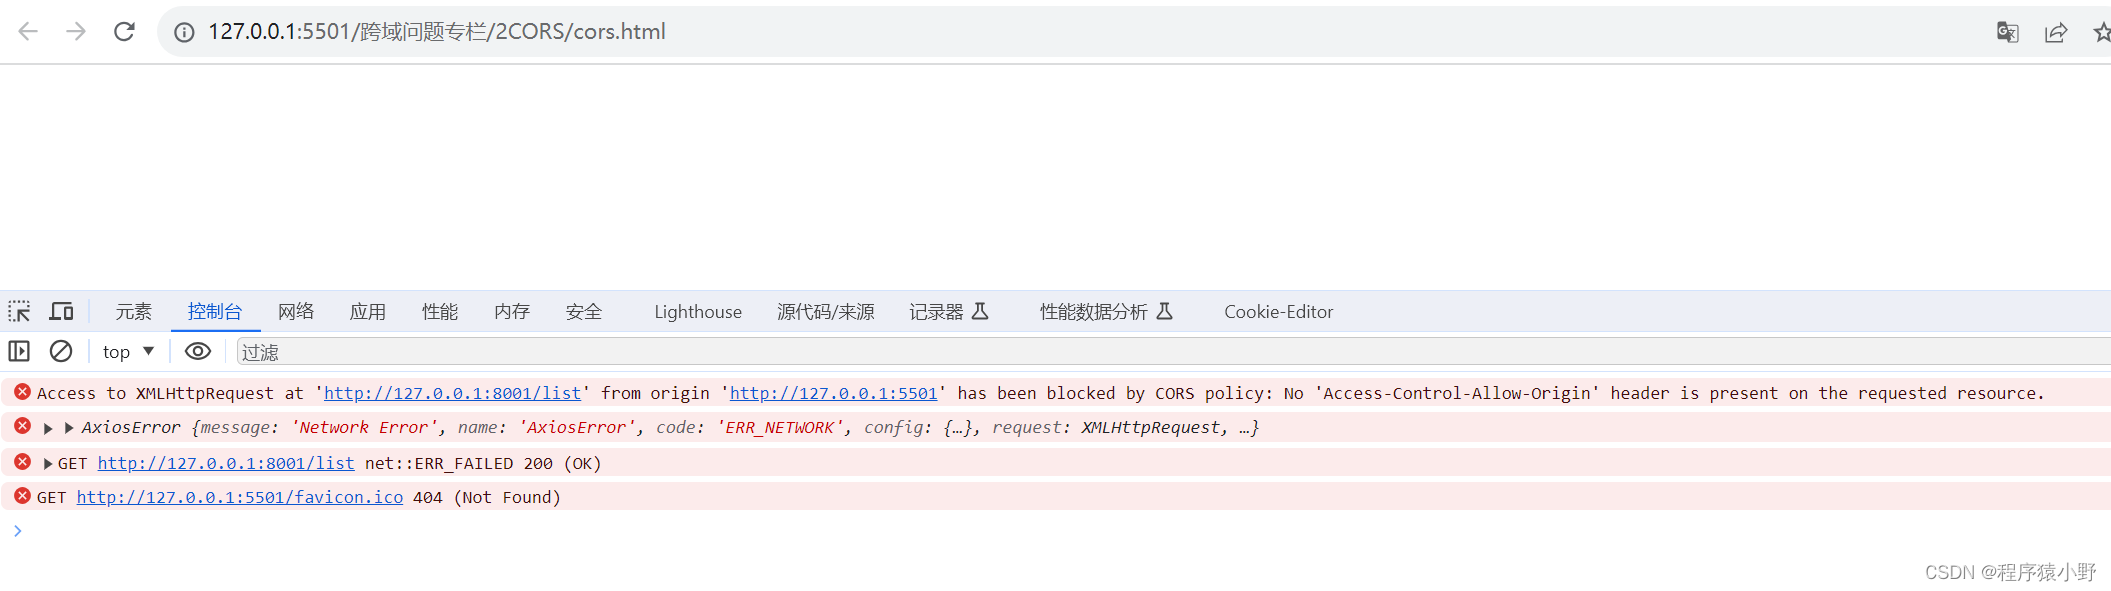Click the browser back arrow
2111x591 pixels.
(x=28, y=32)
